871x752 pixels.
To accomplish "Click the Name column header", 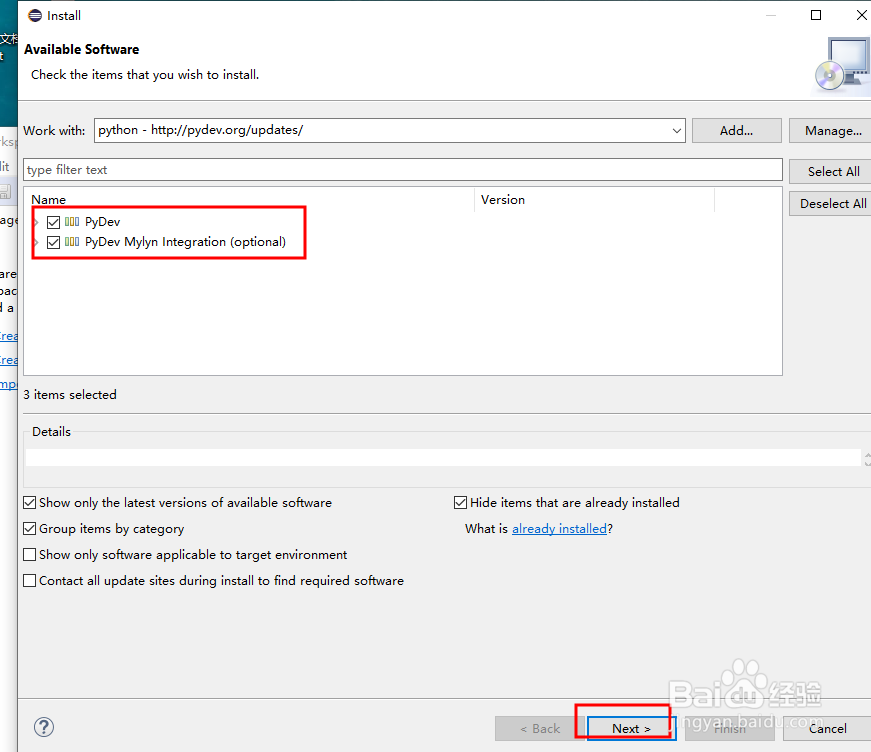I will pos(249,199).
